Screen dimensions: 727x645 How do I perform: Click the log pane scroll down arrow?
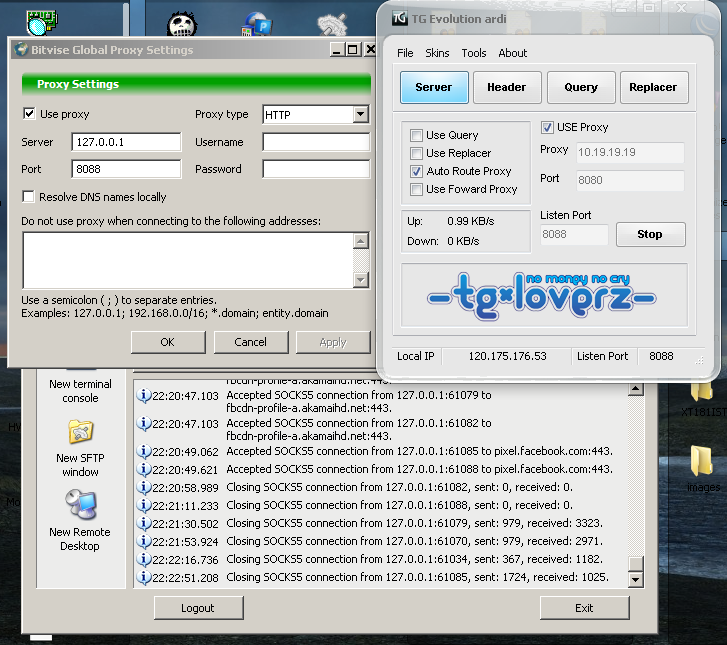tap(635, 579)
